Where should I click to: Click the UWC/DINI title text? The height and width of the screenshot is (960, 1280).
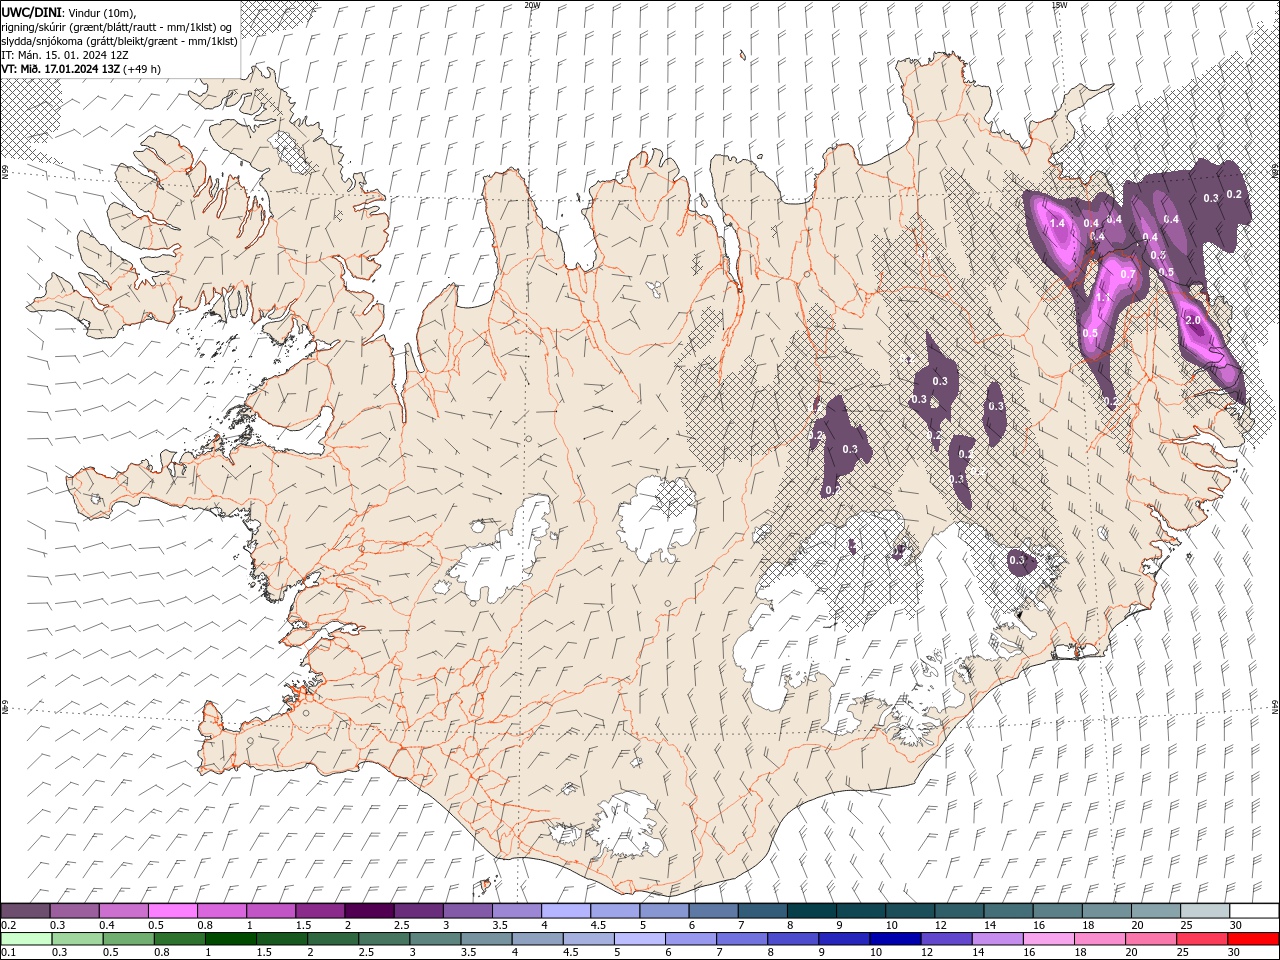(x=32, y=11)
